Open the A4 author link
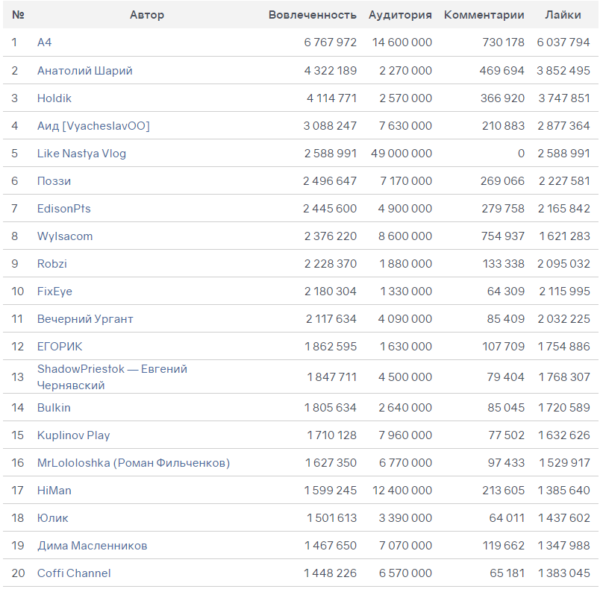This screenshot has height=589, width=600. pos(44,42)
